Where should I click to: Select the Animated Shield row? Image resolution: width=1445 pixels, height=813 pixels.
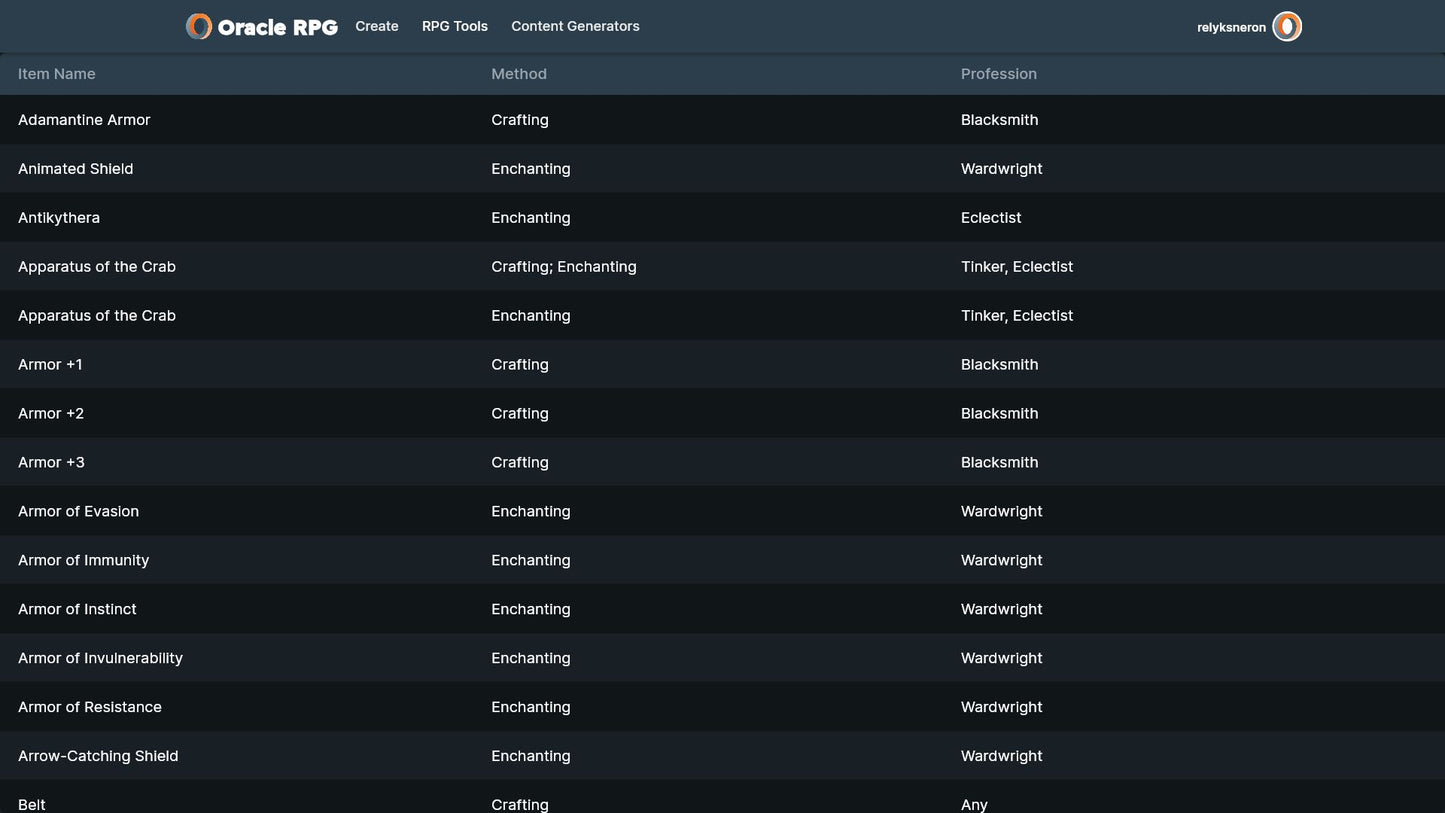coord(76,169)
